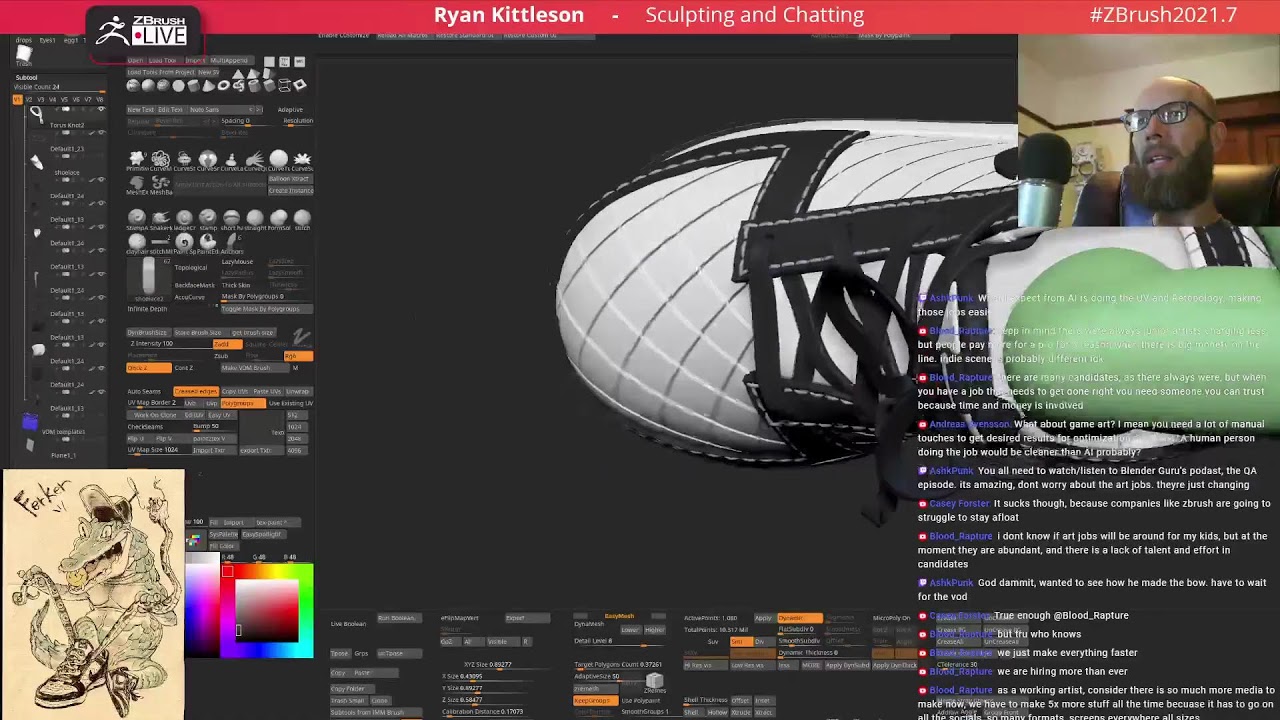Select the SnakeHook brush
Viewport: 1280px width, 720px height.
[160, 218]
